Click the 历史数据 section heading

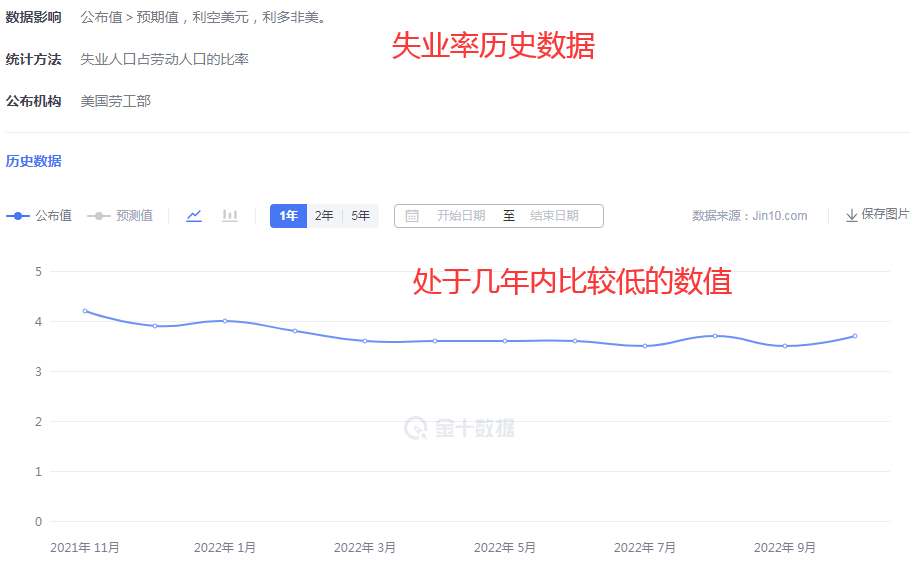coord(33,161)
